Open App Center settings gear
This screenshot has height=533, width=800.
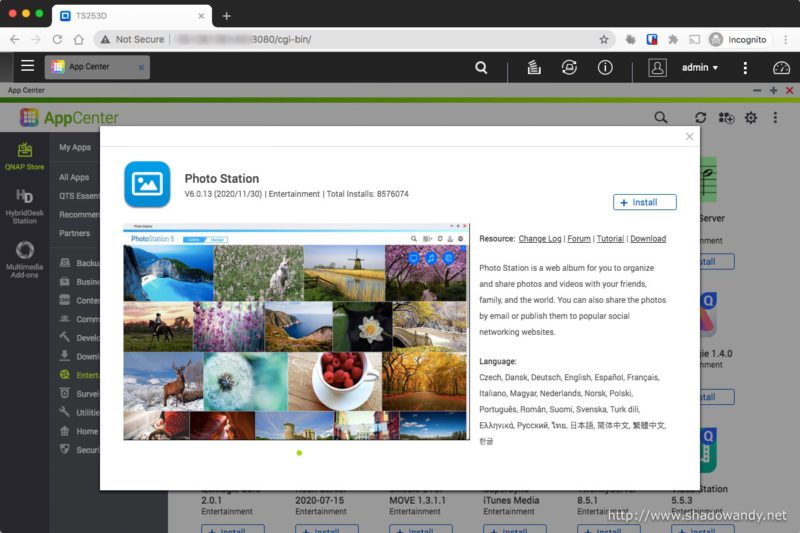tap(751, 118)
